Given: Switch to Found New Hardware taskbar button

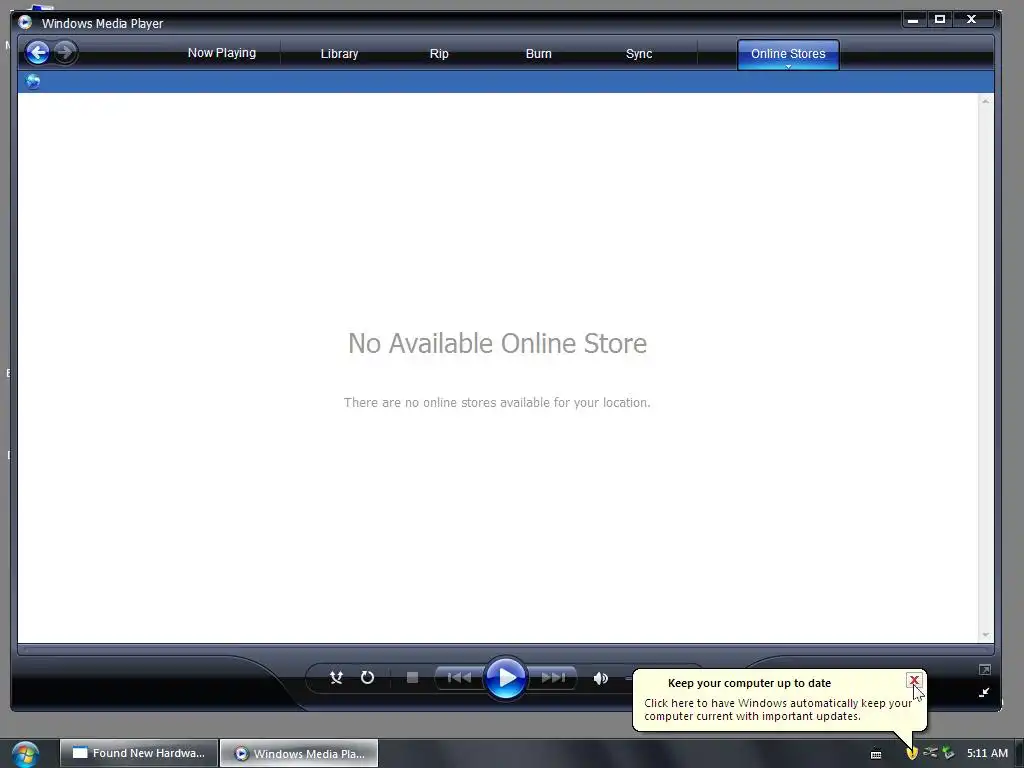Looking at the screenshot, I should point(138,753).
